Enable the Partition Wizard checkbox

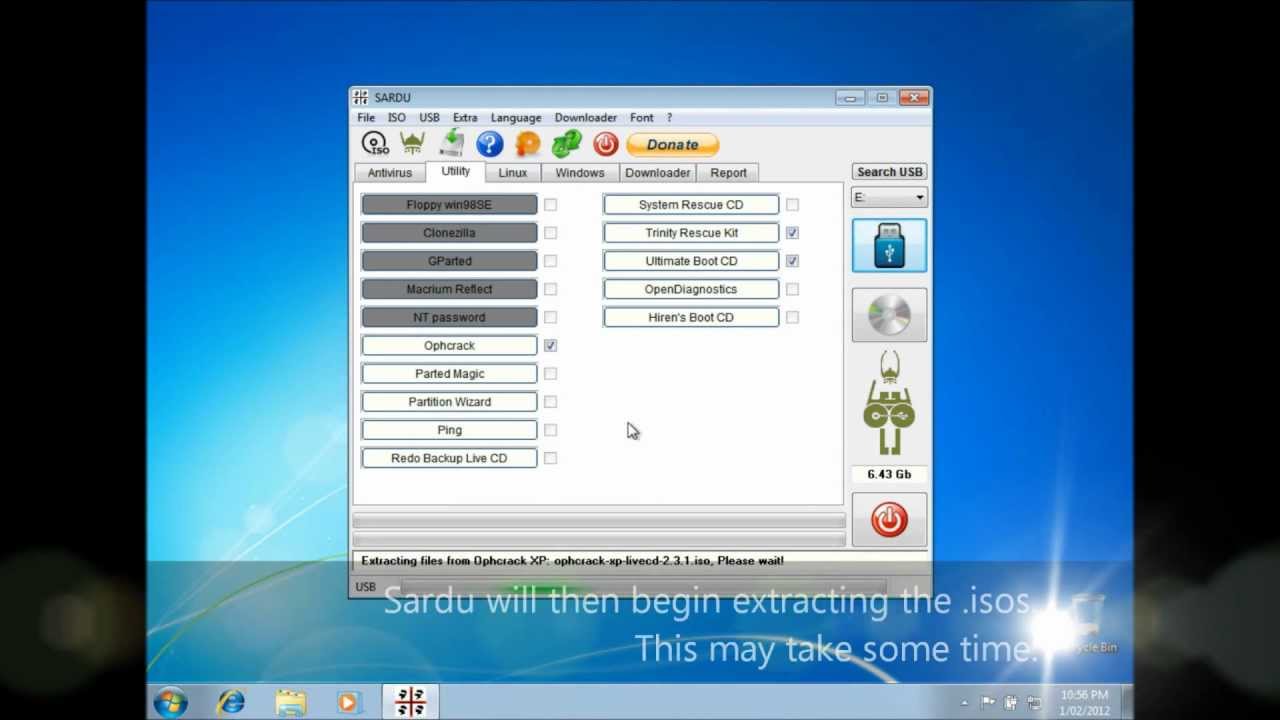point(550,401)
